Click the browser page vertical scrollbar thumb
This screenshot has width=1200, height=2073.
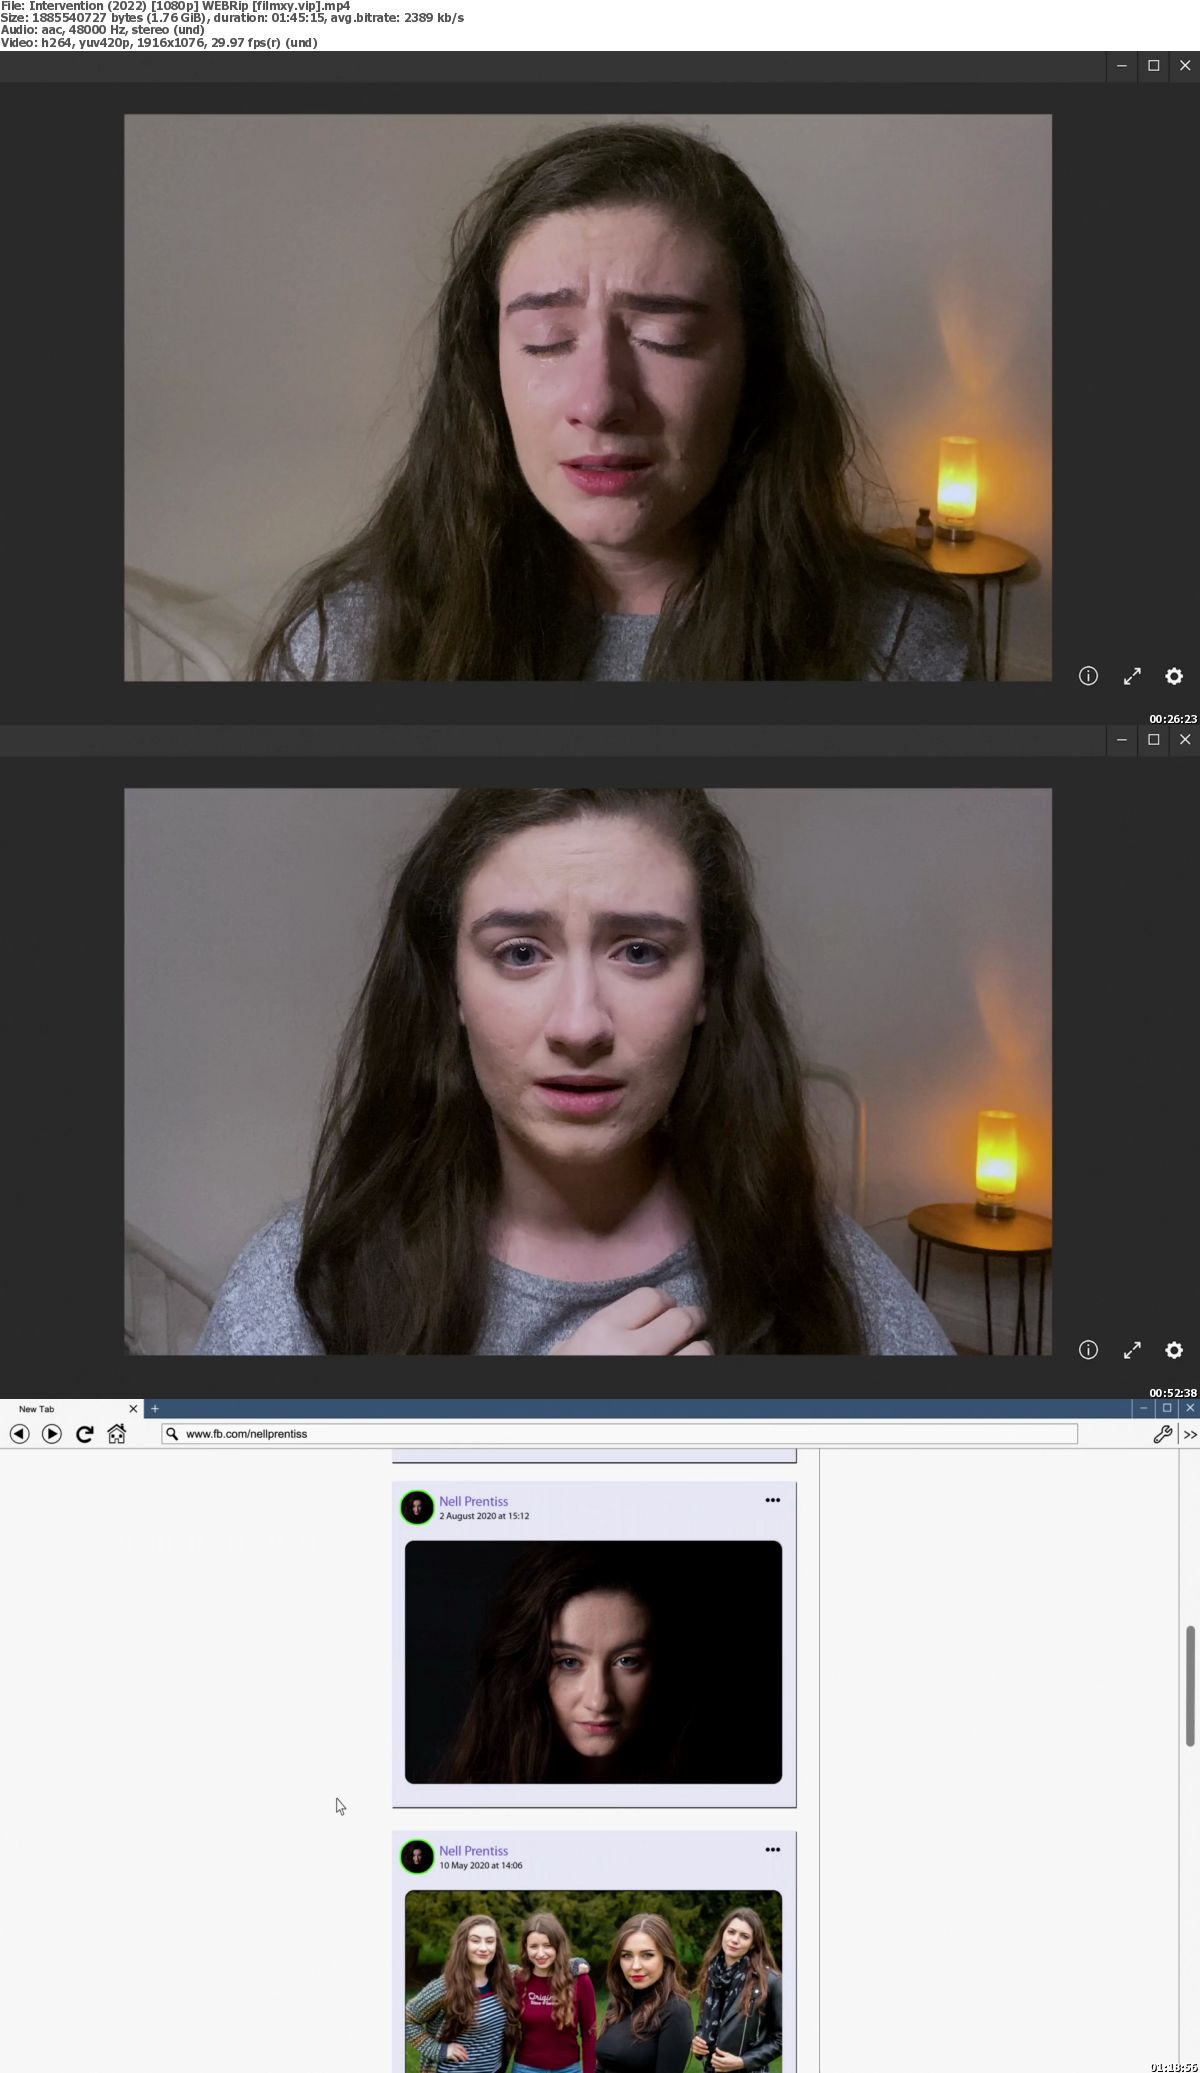point(1190,1686)
